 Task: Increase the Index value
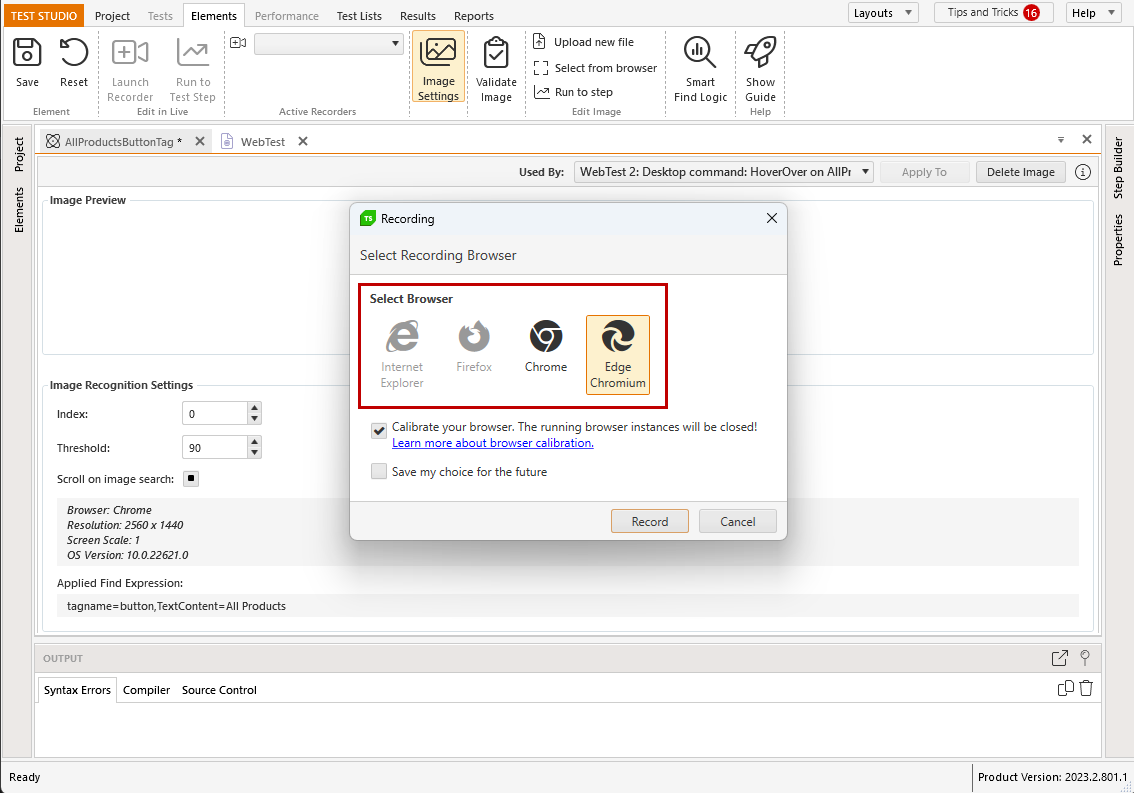(254, 408)
